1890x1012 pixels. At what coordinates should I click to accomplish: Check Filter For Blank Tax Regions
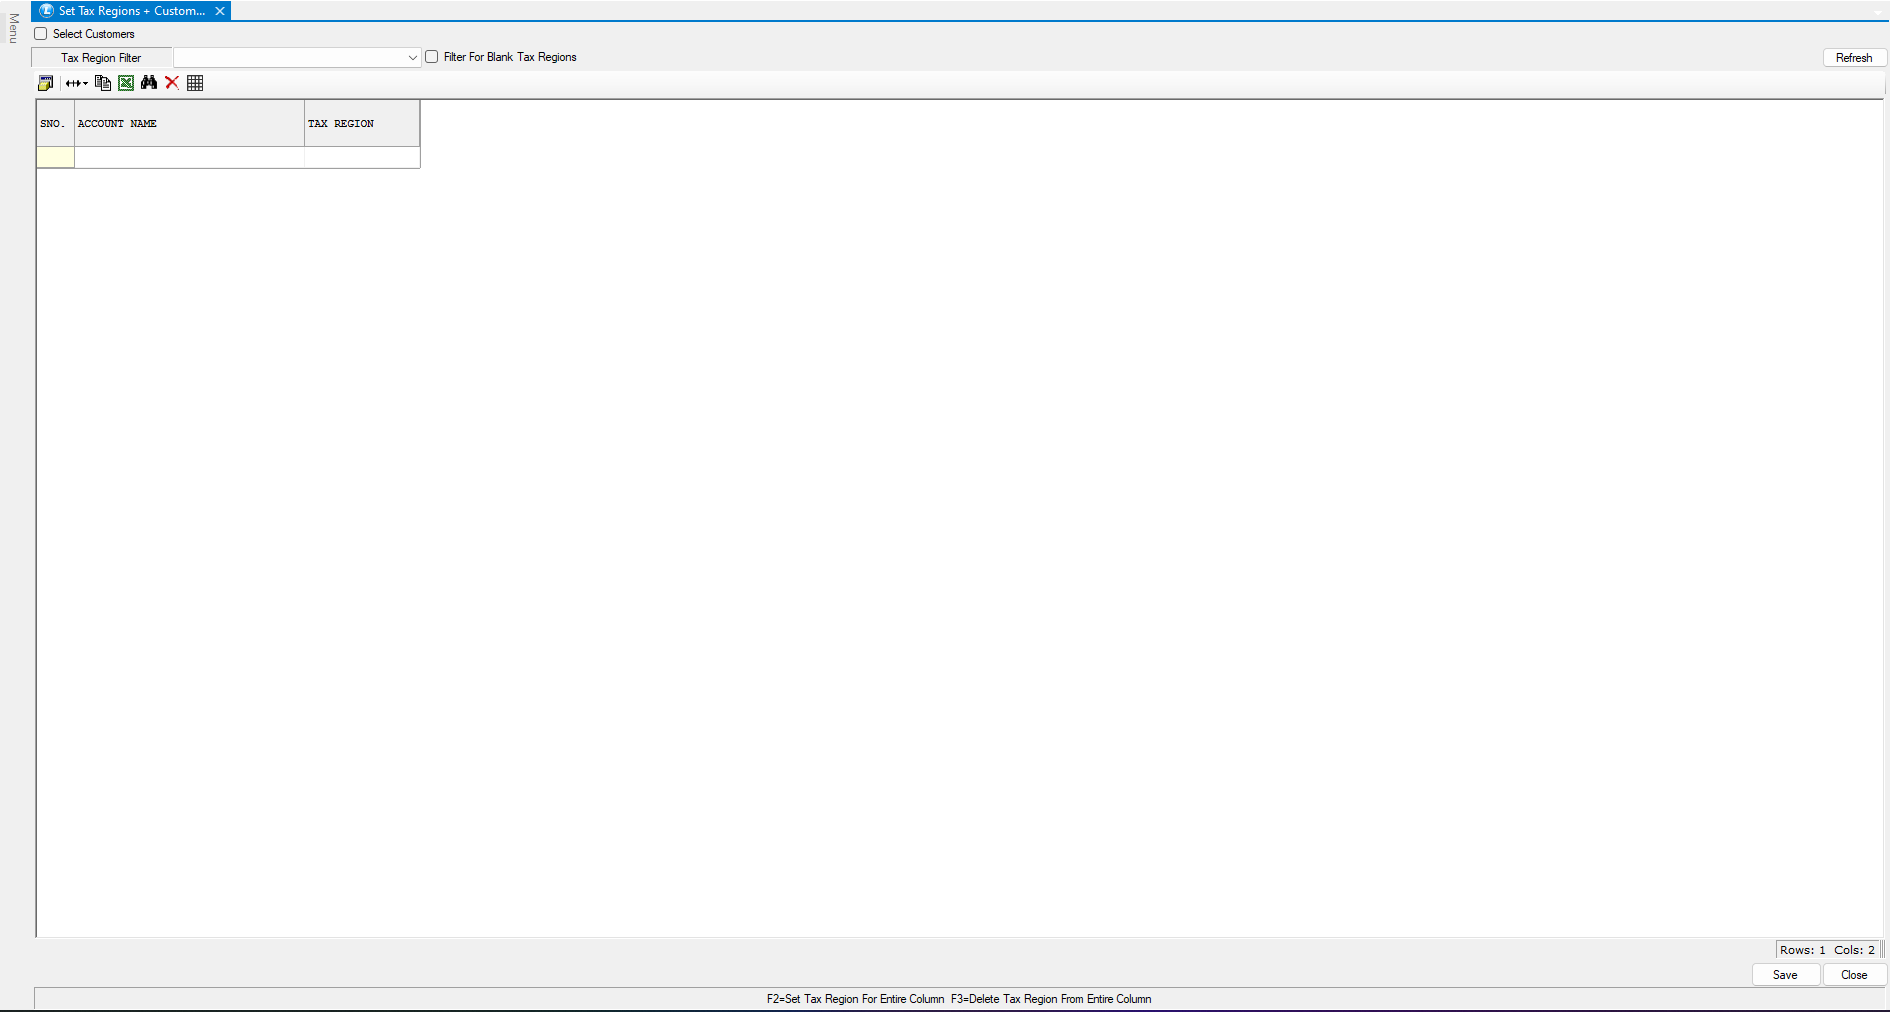432,57
